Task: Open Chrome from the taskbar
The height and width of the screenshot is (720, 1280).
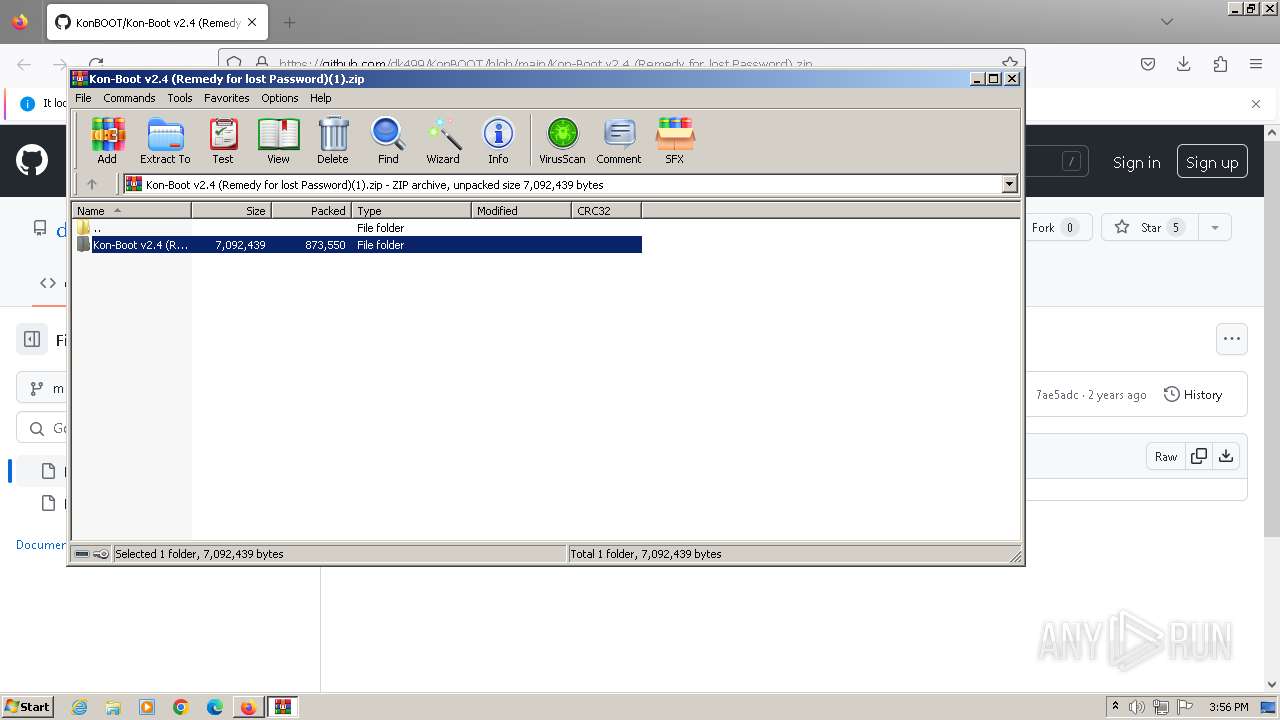Action: pos(181,707)
